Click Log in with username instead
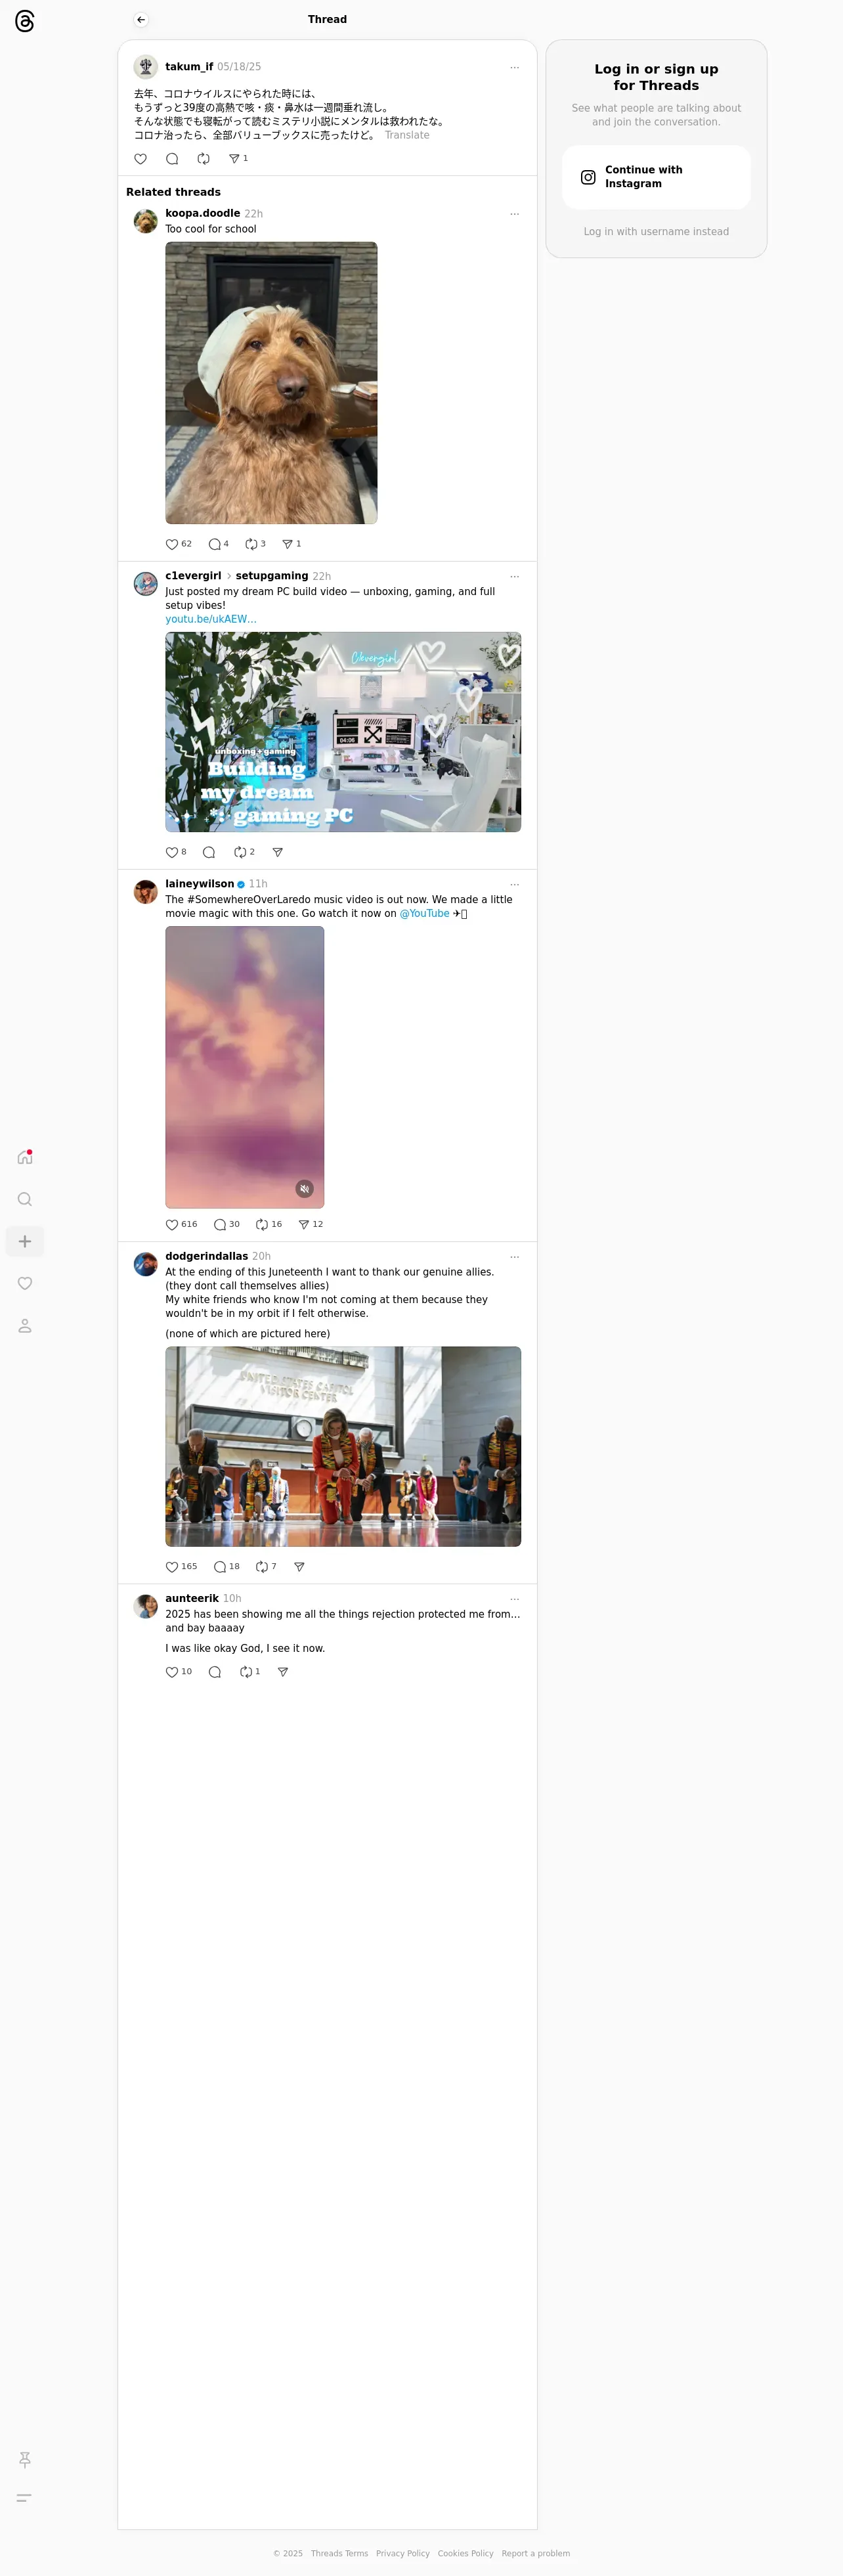The height and width of the screenshot is (2576, 843). [x=656, y=232]
